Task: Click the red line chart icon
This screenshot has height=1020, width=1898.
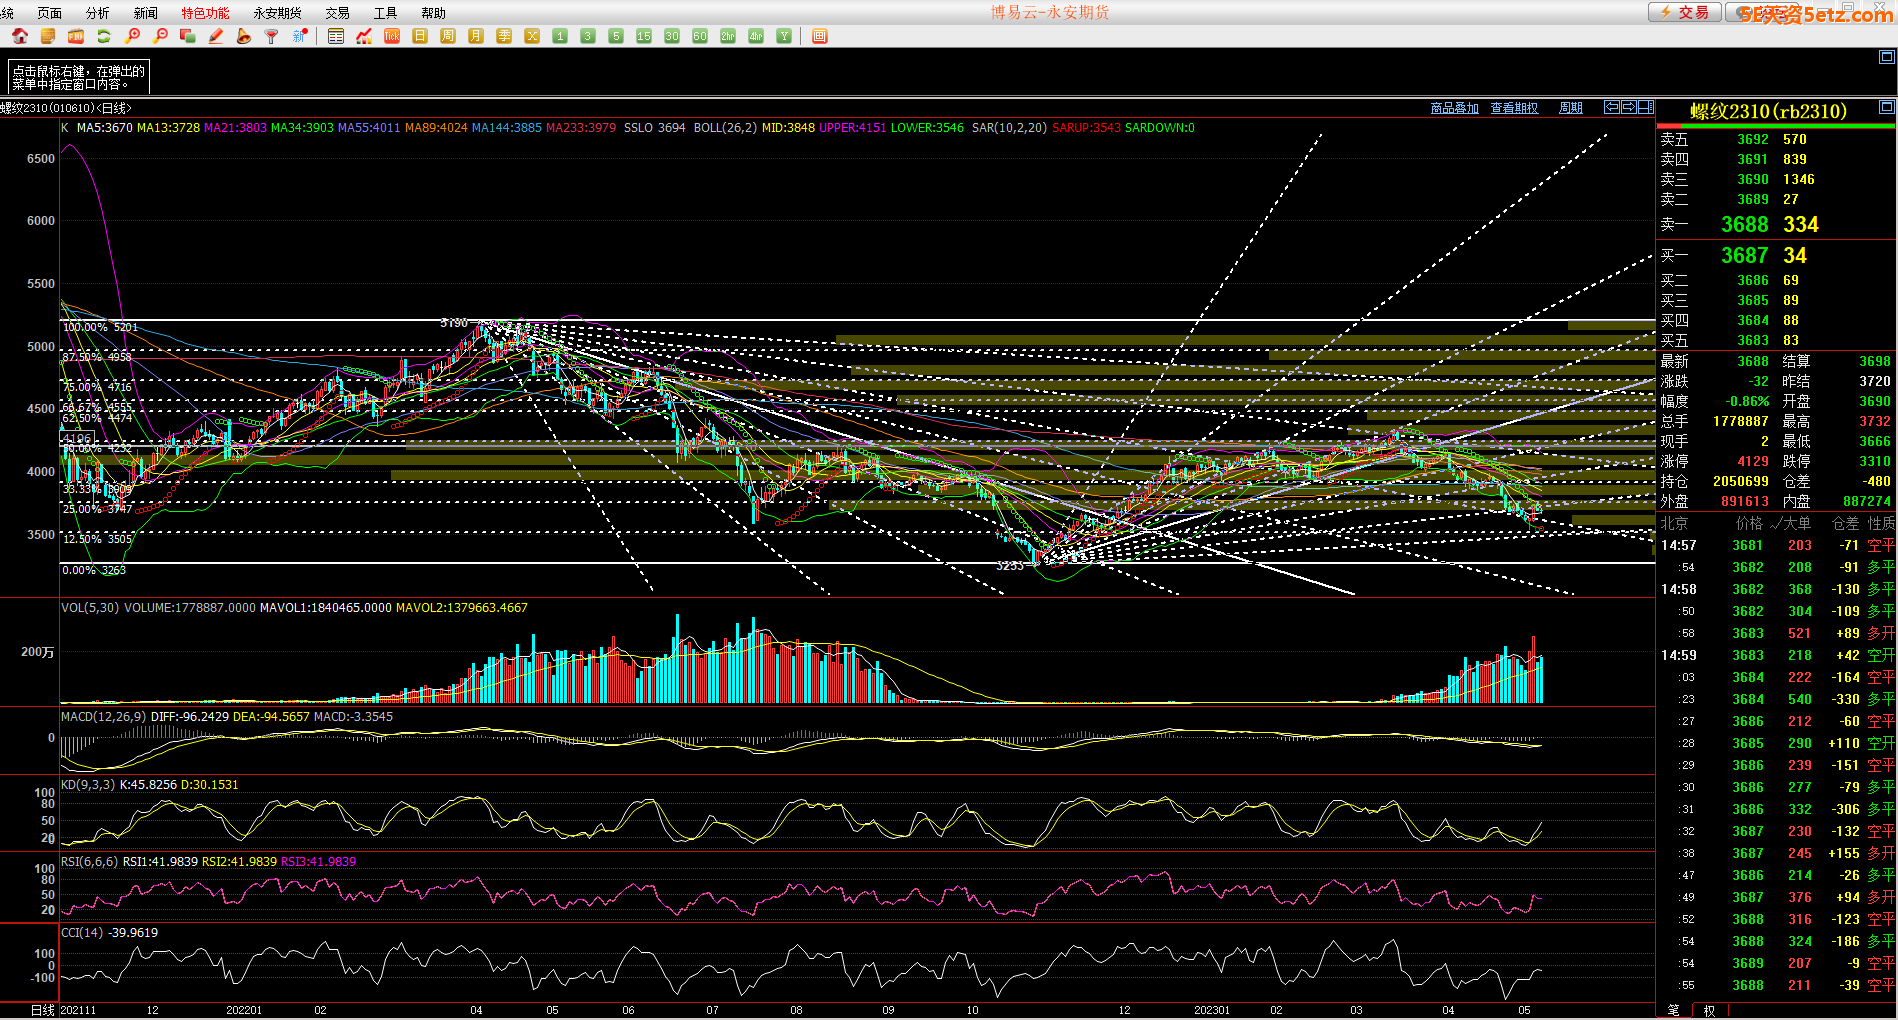Action: click(x=364, y=36)
